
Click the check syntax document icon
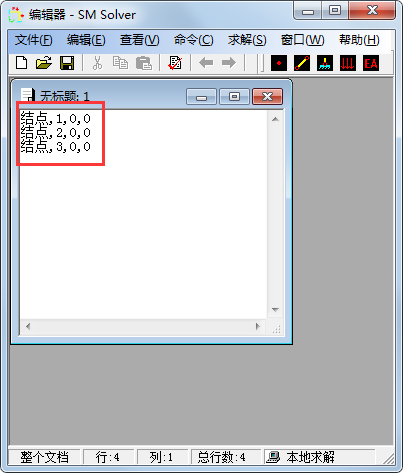(175, 63)
